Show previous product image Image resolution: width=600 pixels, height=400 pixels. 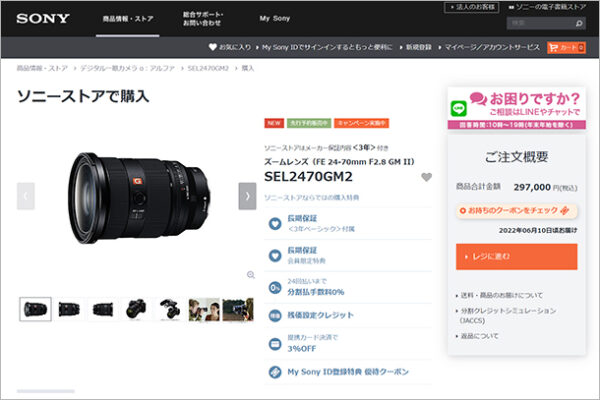26,196
